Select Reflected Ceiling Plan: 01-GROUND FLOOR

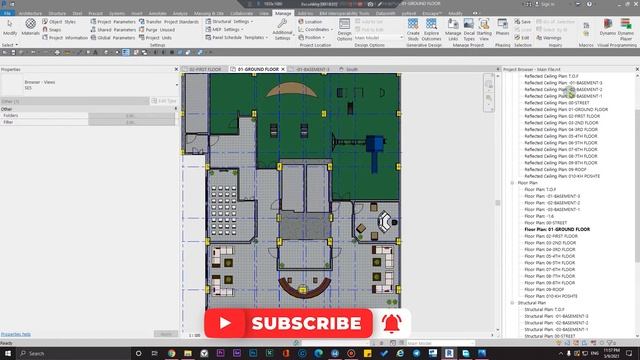point(566,109)
